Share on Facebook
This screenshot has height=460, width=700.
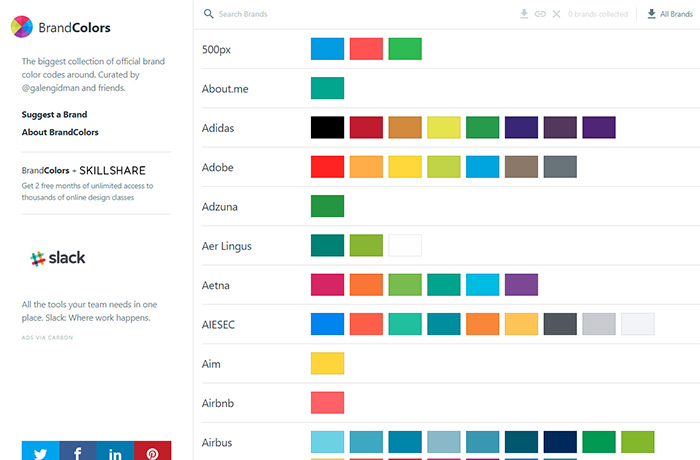78,451
